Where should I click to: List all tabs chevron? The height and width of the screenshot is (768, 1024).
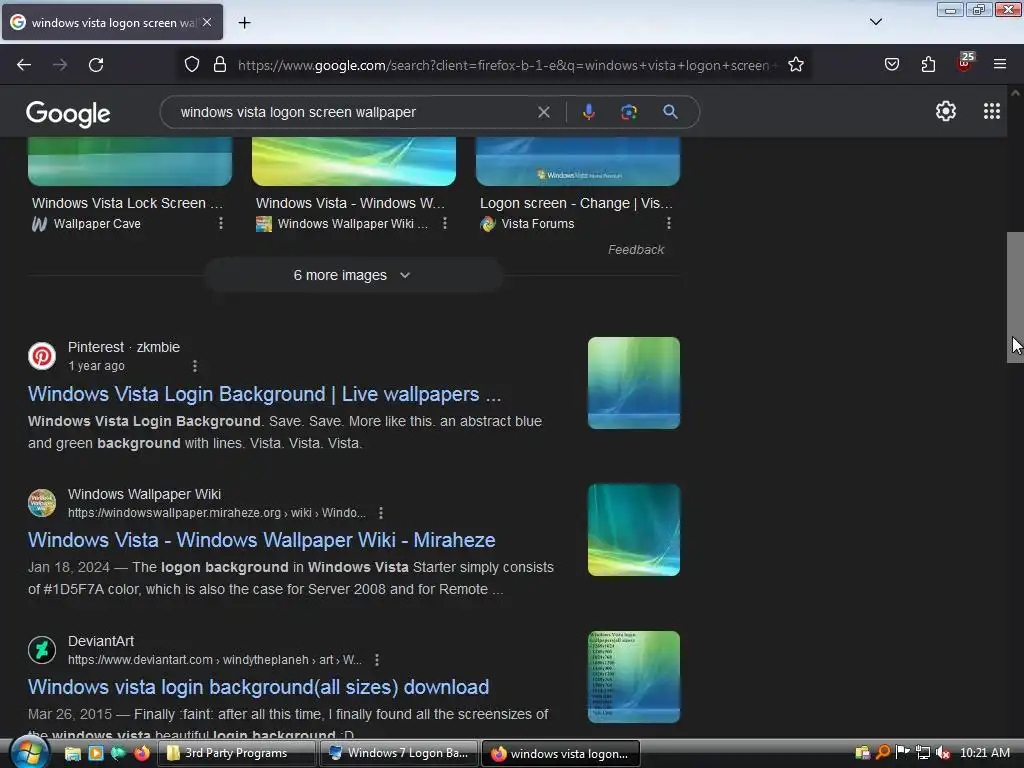point(876,22)
